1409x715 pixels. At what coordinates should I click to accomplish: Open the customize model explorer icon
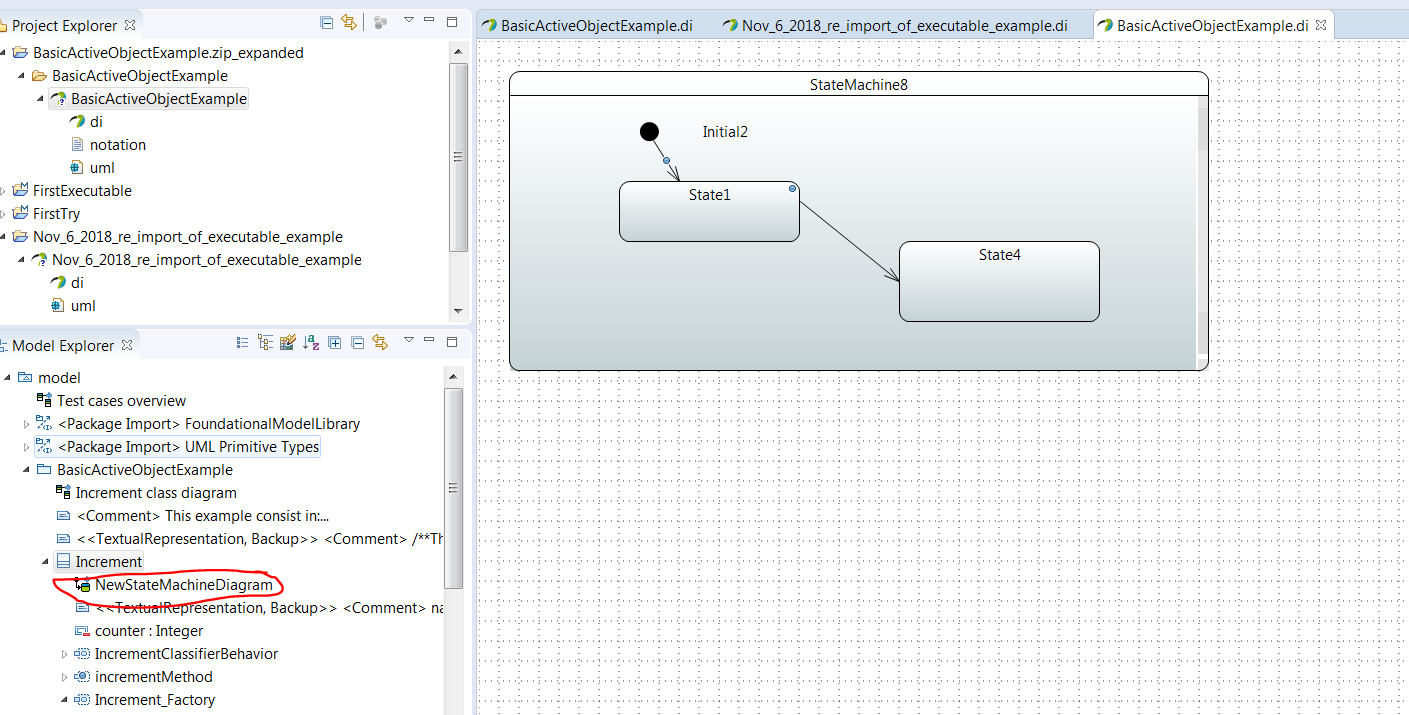click(x=288, y=342)
